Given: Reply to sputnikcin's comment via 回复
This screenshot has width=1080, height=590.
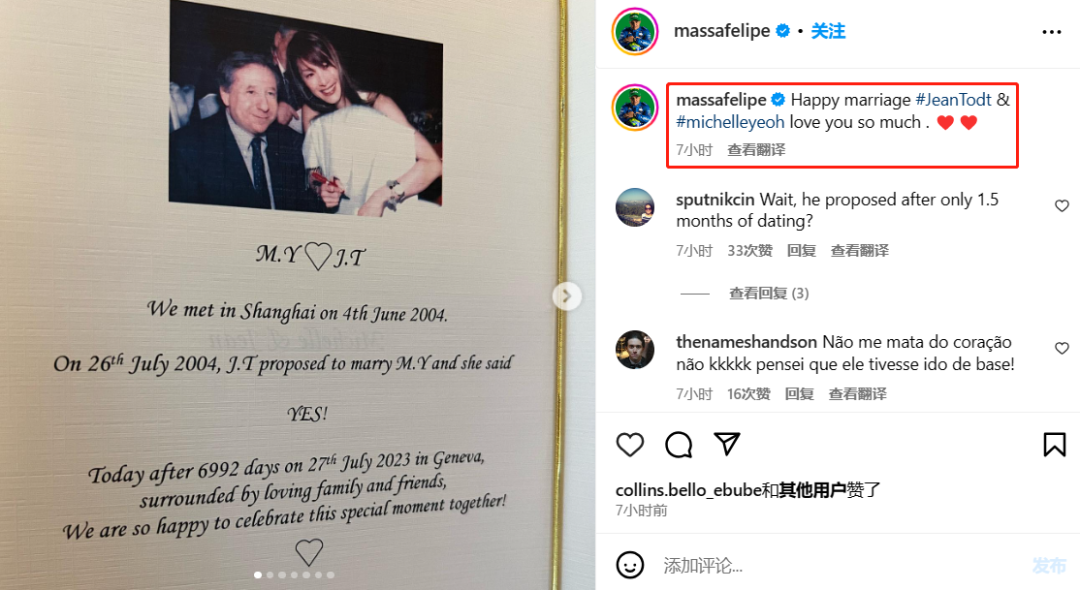Looking at the screenshot, I should 801,251.
